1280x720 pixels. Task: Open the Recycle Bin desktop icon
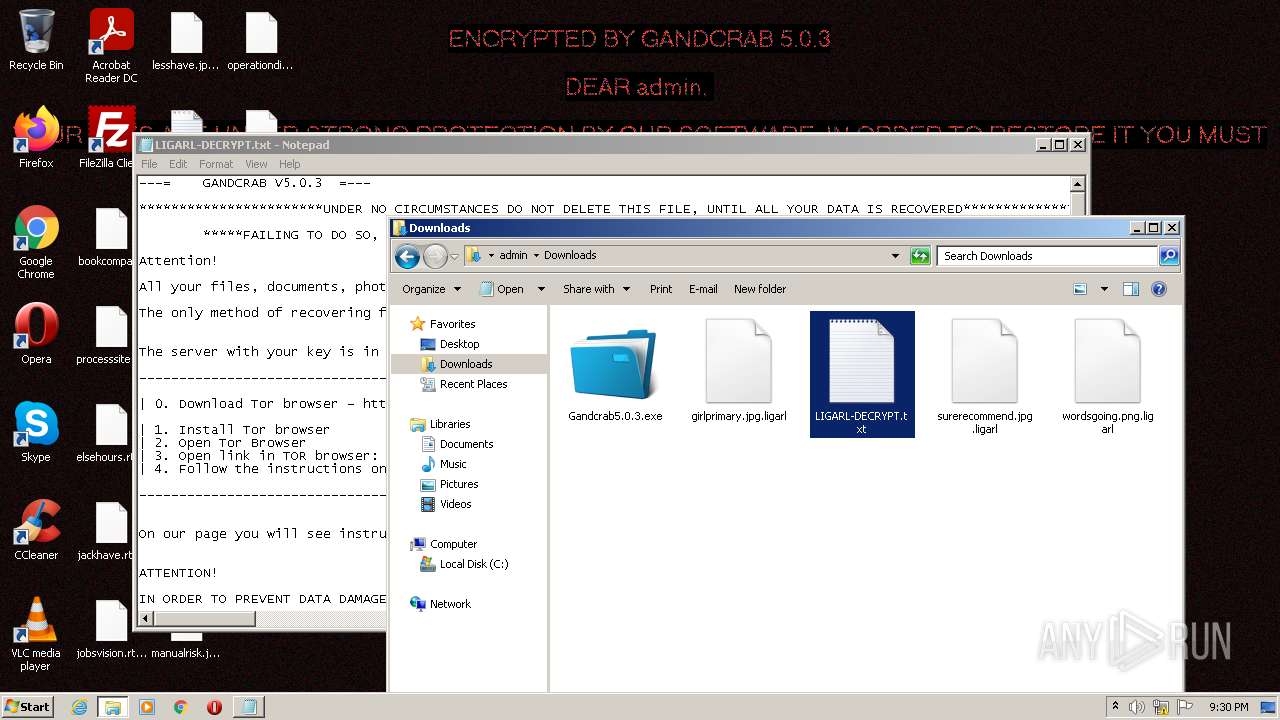36,40
